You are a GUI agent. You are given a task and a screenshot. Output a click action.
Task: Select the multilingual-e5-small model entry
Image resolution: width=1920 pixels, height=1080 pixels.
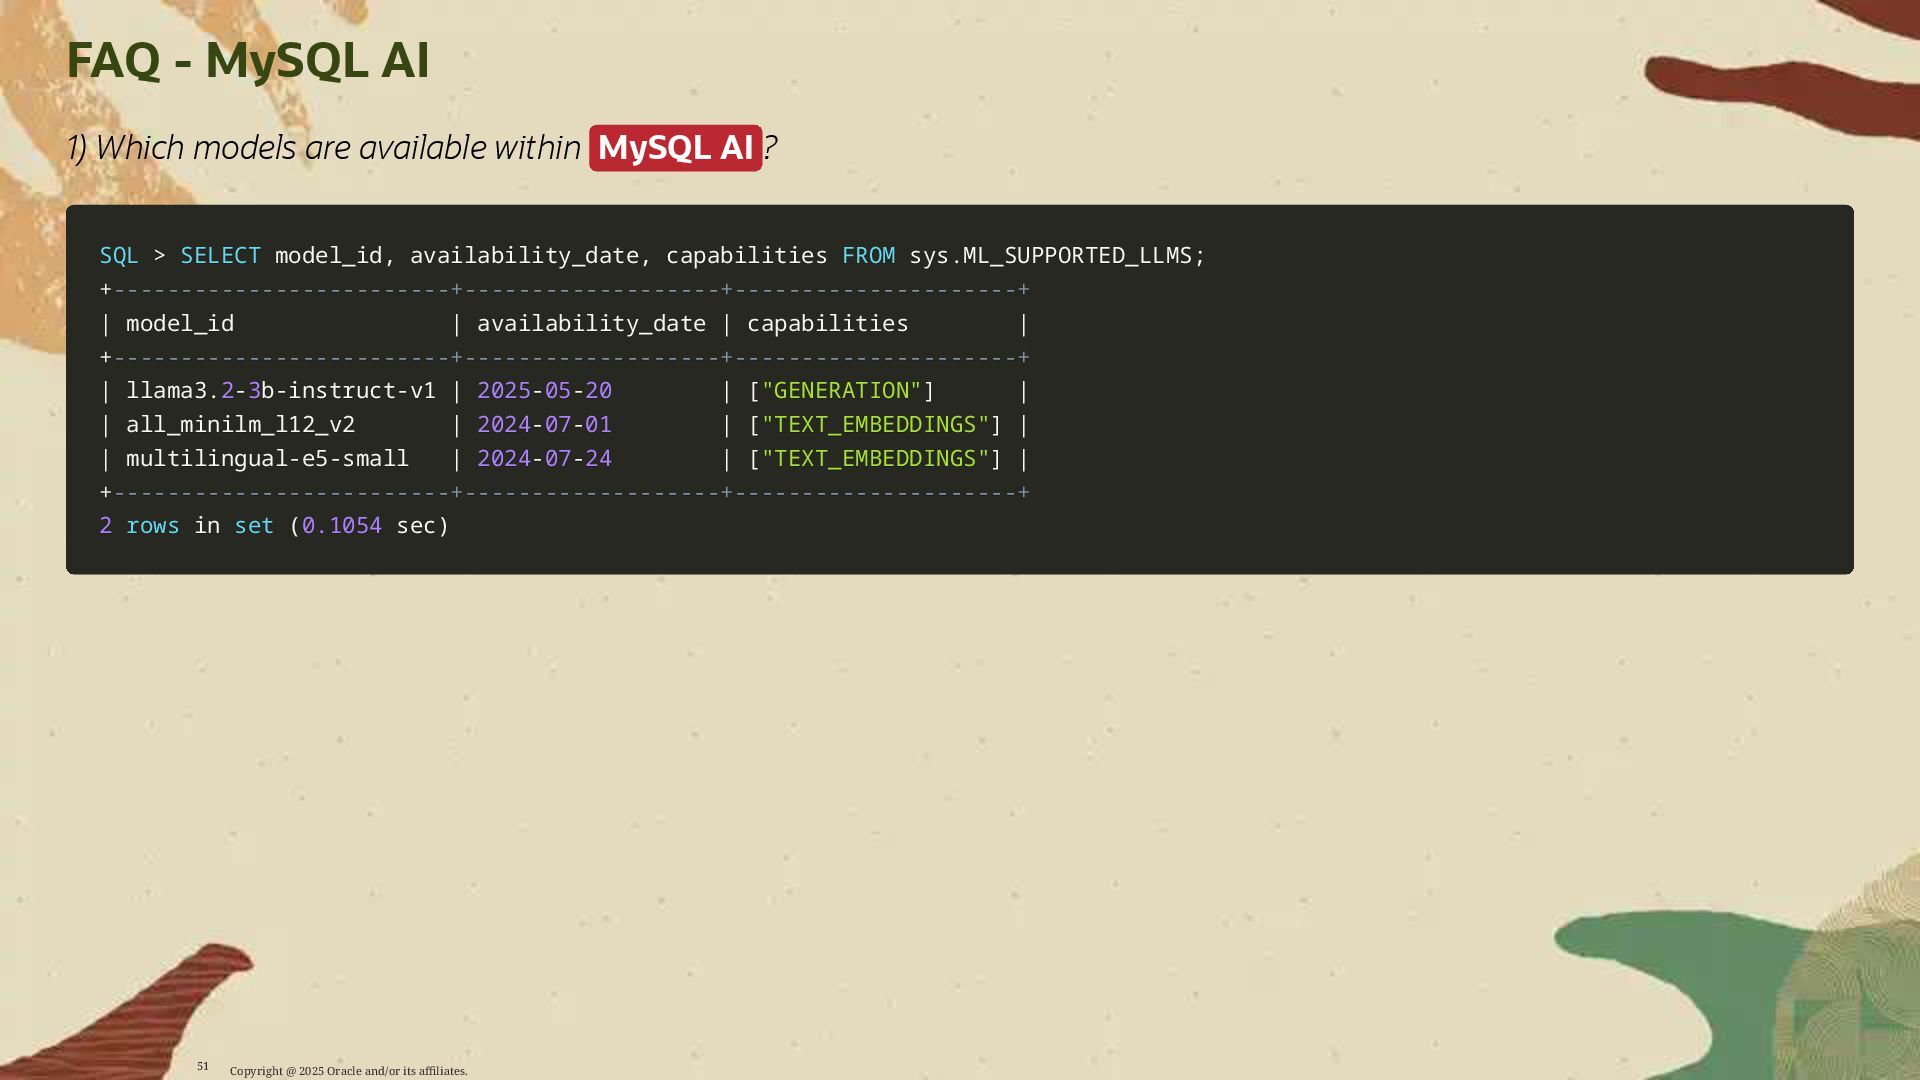pos(267,459)
